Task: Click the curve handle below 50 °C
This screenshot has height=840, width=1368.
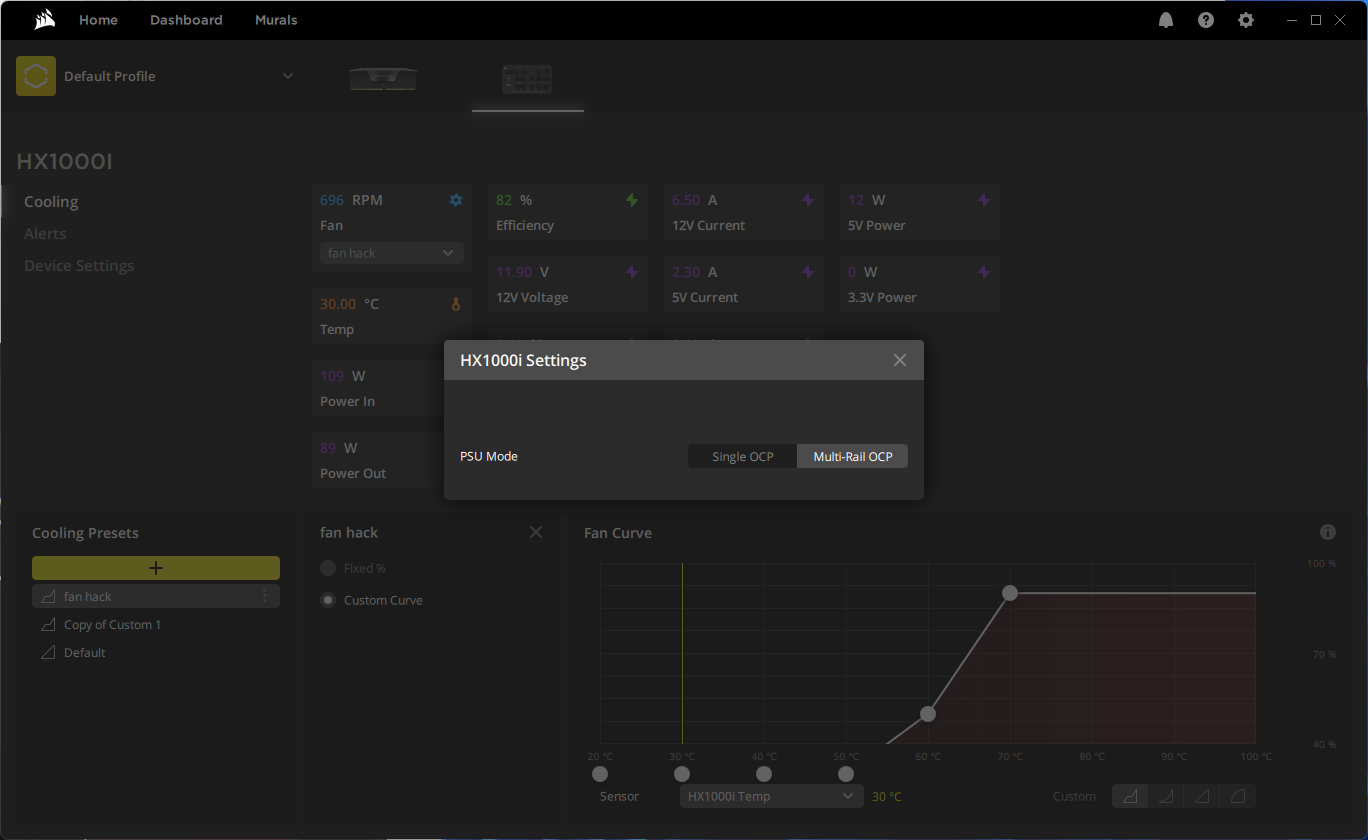Action: pos(846,774)
